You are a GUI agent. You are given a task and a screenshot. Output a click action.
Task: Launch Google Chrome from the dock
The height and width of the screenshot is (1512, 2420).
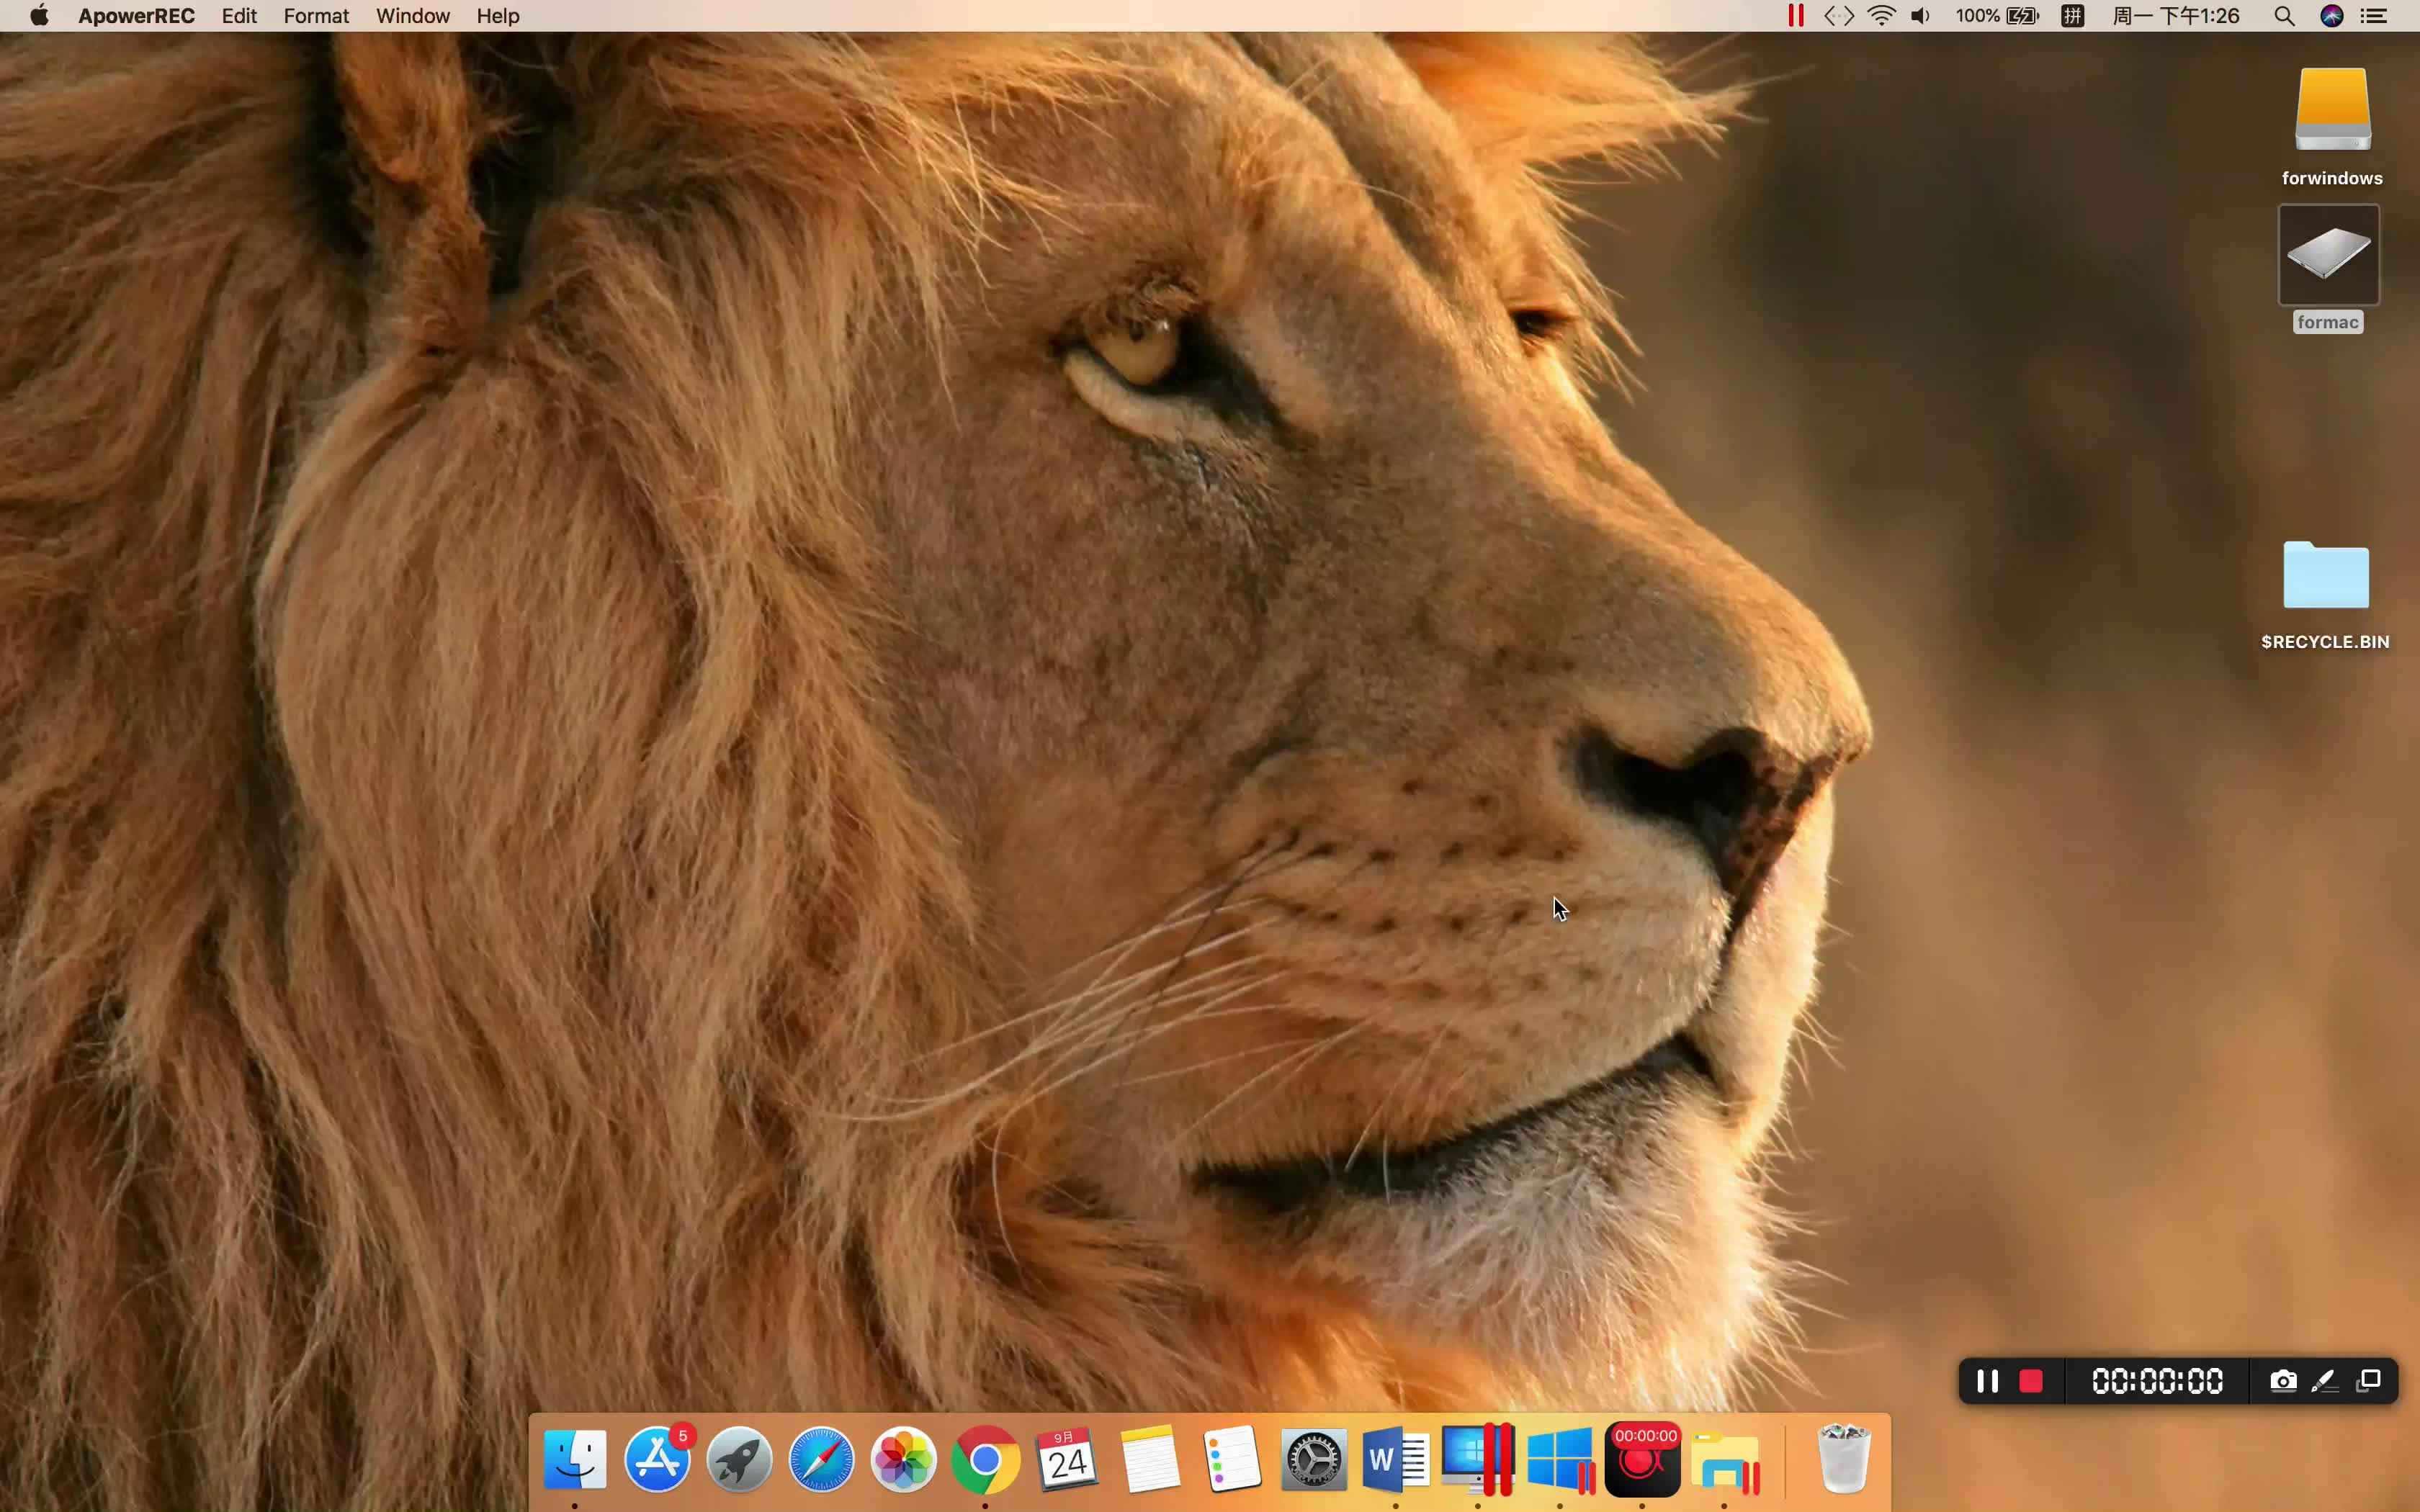pyautogui.click(x=985, y=1460)
